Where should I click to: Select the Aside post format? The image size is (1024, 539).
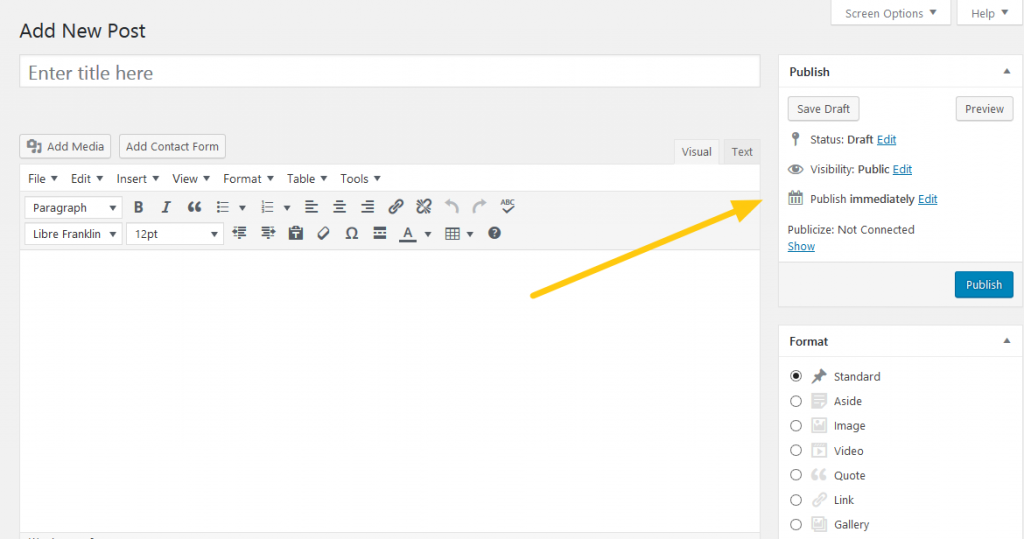click(795, 401)
